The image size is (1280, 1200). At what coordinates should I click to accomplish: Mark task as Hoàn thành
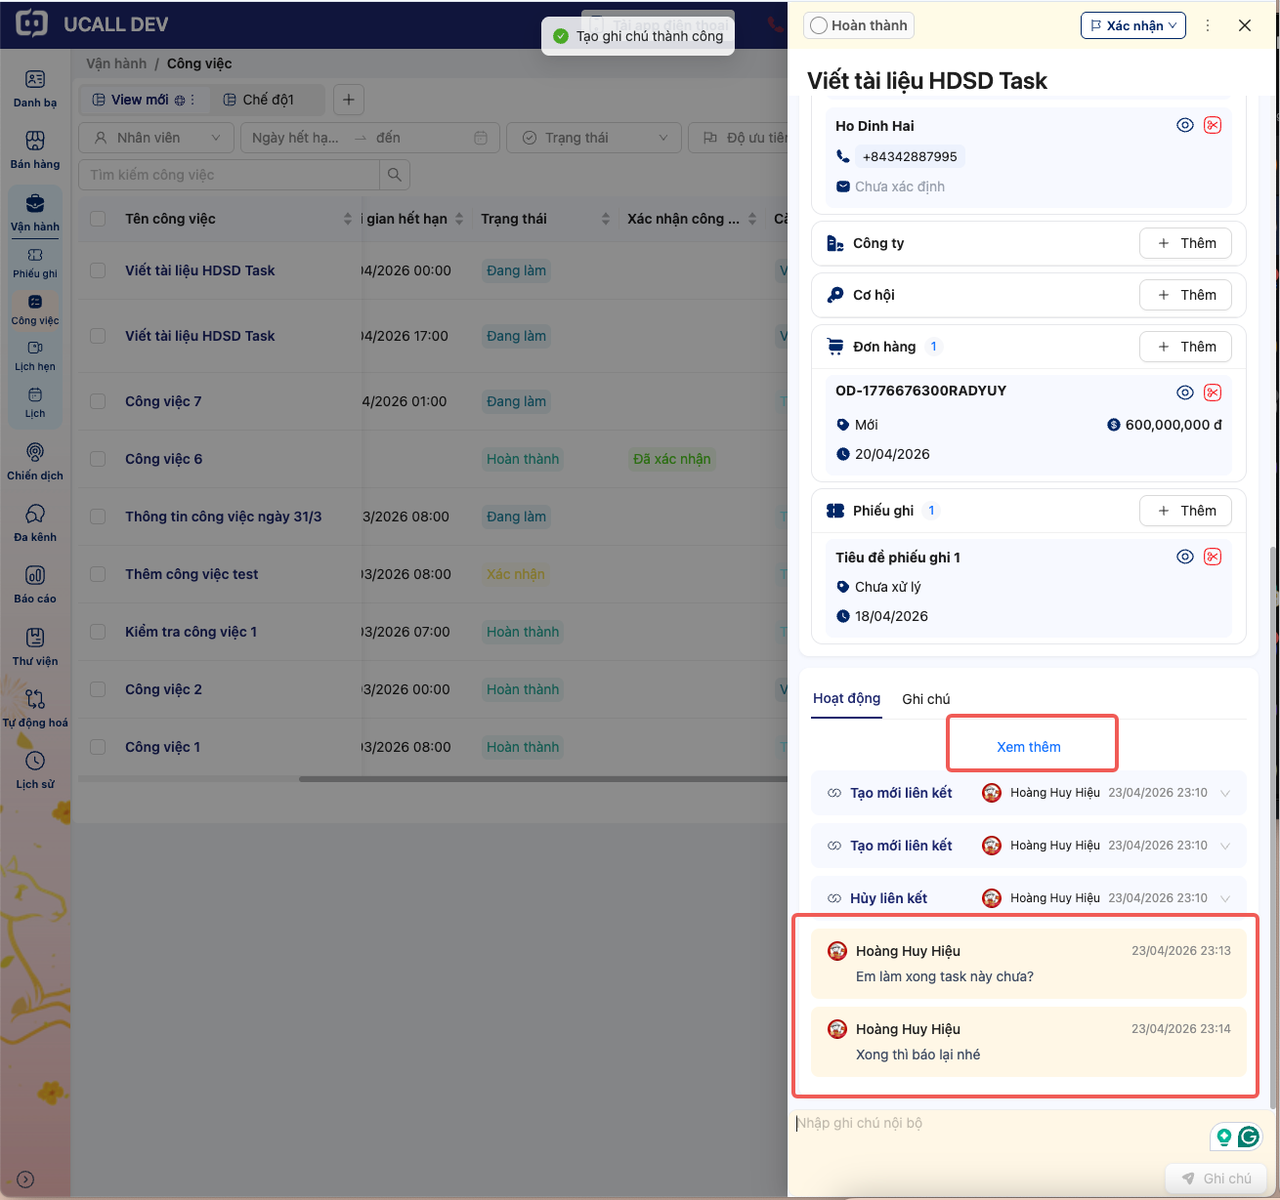(859, 26)
